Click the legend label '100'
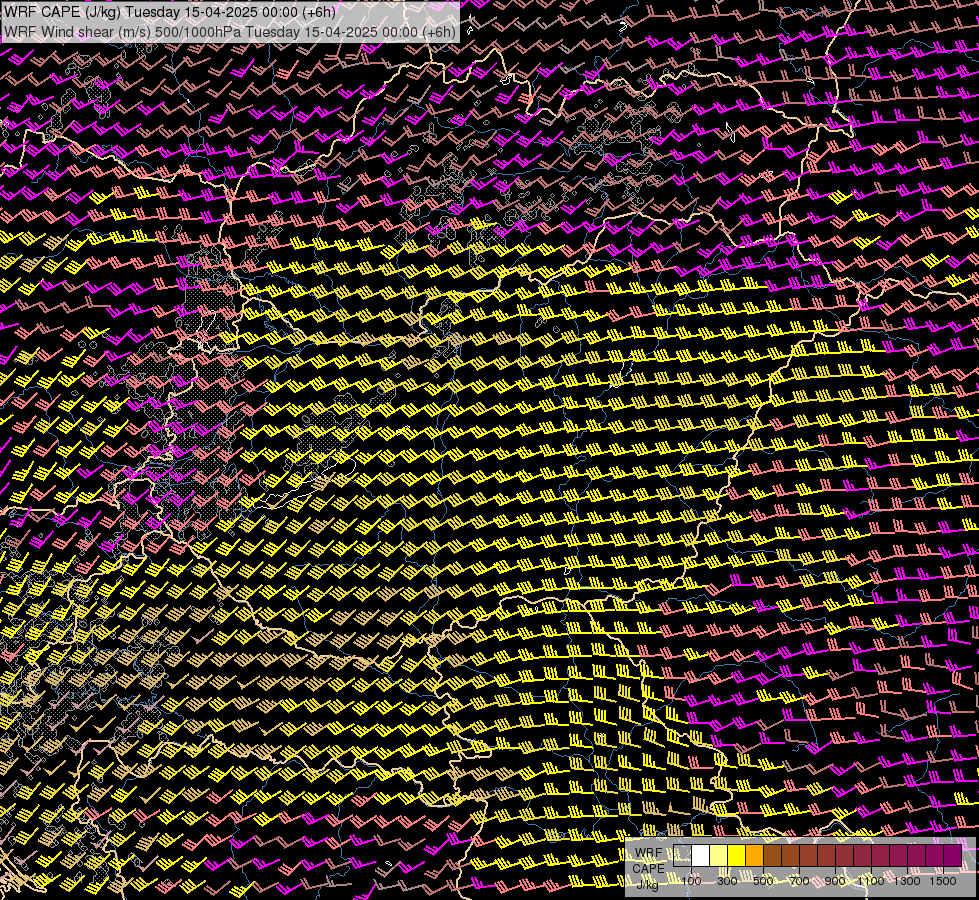 click(x=691, y=881)
